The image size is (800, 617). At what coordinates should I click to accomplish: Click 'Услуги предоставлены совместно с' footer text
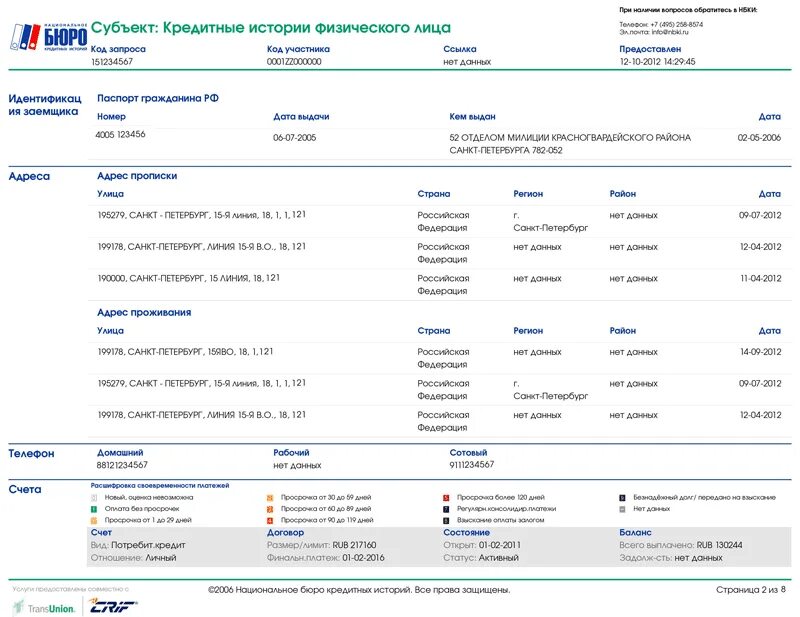tap(70, 589)
